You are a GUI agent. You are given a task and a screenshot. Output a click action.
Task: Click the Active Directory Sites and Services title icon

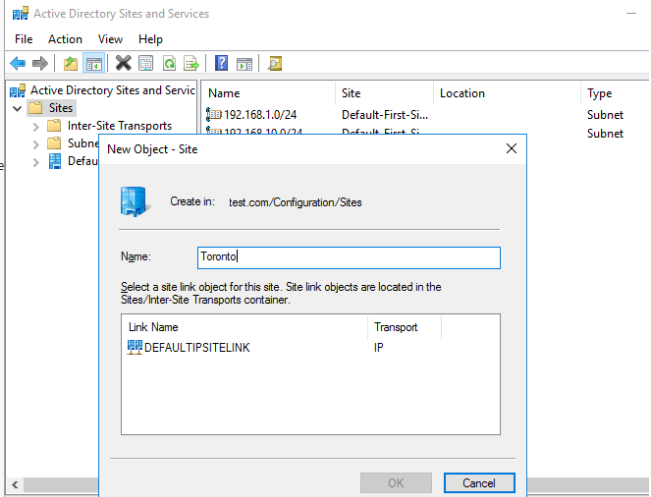coord(20,13)
